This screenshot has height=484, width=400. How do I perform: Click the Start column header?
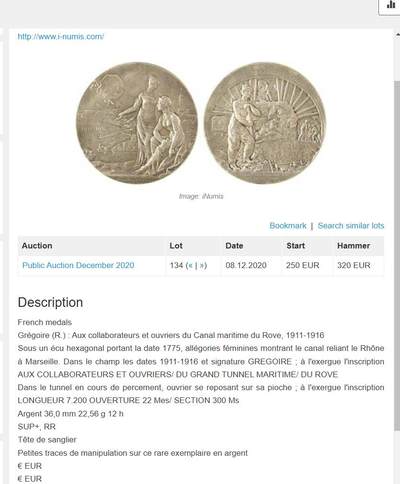point(295,246)
